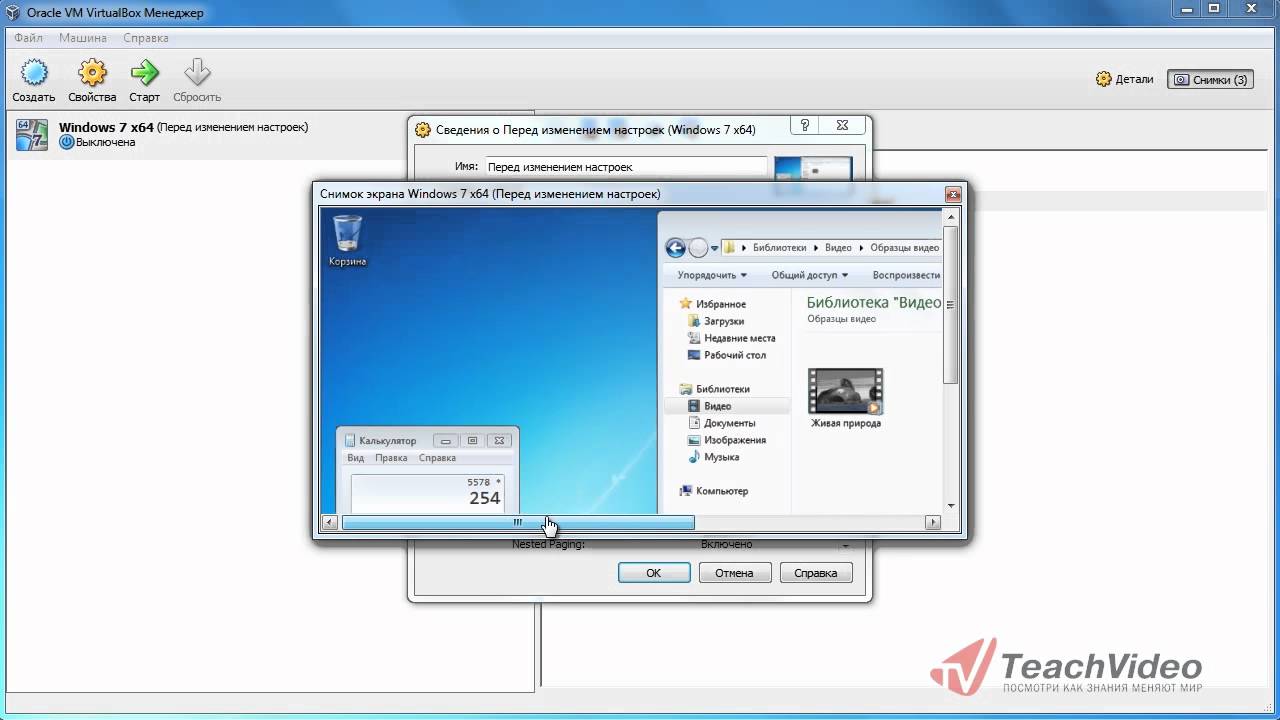Screen dimensions: 1280x720
Task: Click the down arrow of the vertical scrollbar
Action: click(x=950, y=506)
